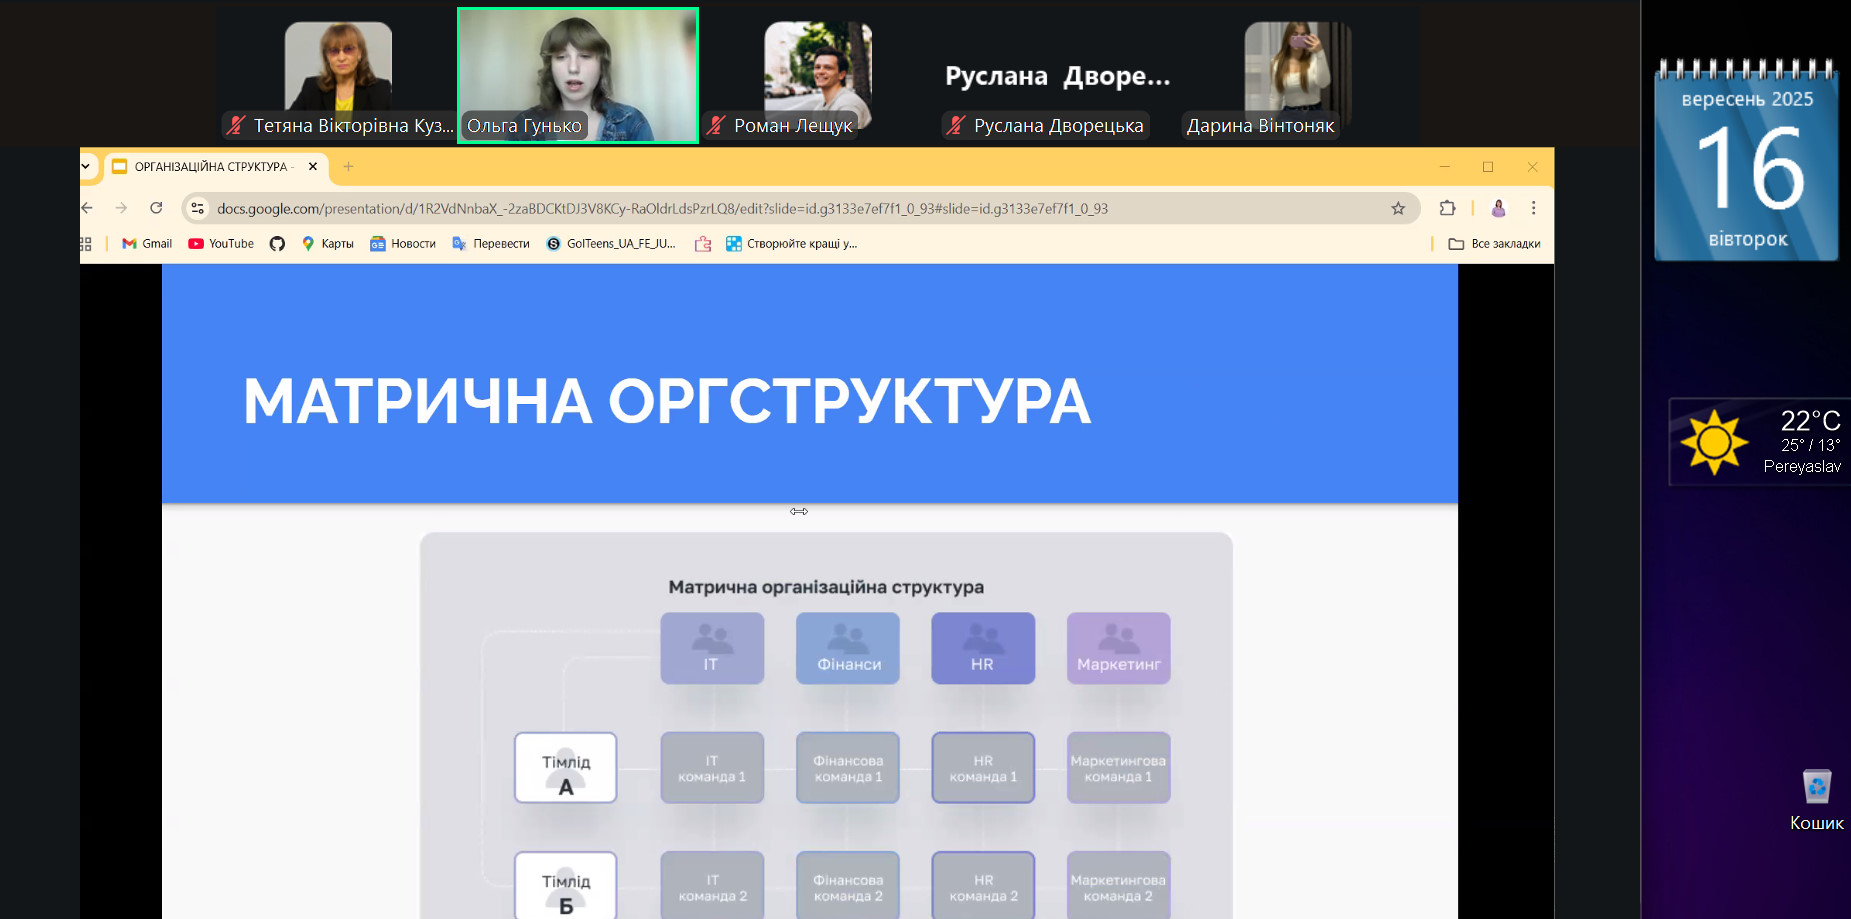Viewport: 1851px width, 919px height.
Task: Expand the Все закладки bookmarks folder
Action: click(x=1494, y=244)
